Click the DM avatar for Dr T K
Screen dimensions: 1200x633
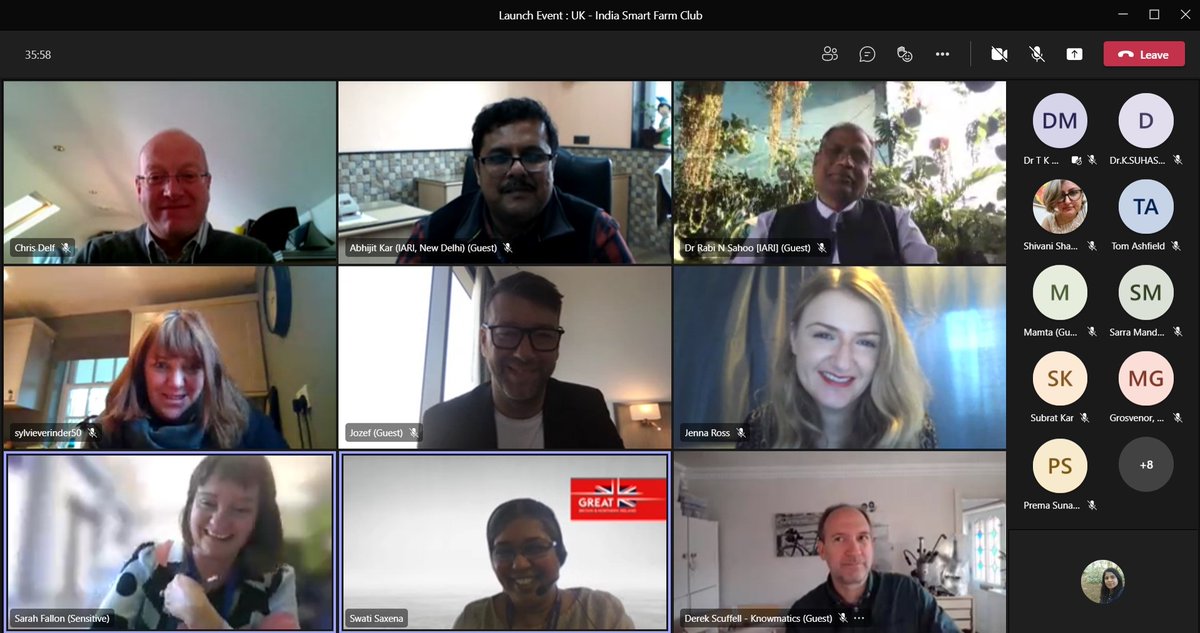1060,121
